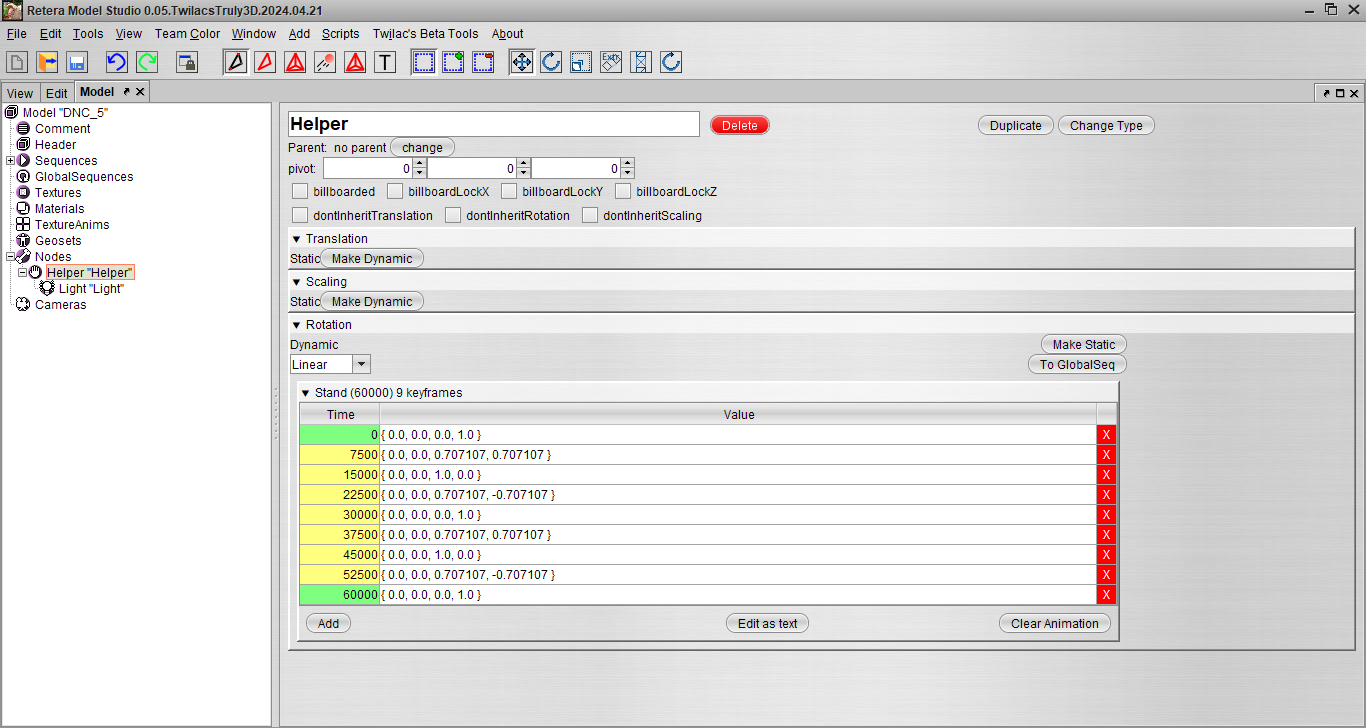Click the New file toolbar icon

[17, 62]
